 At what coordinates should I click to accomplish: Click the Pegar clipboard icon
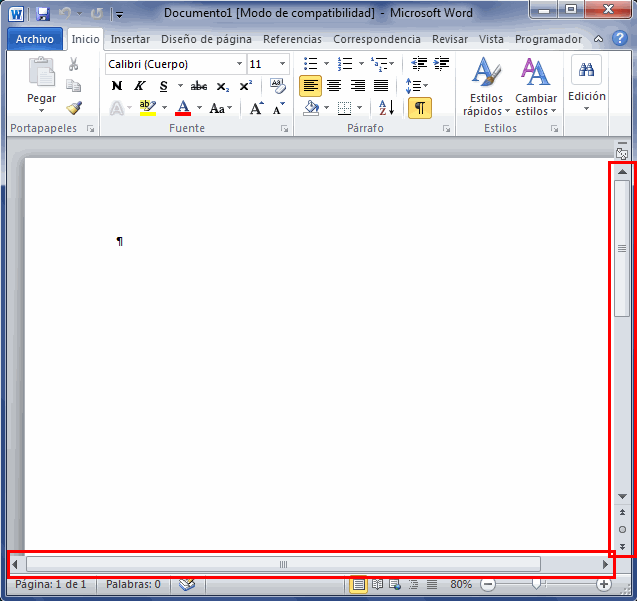(x=41, y=72)
